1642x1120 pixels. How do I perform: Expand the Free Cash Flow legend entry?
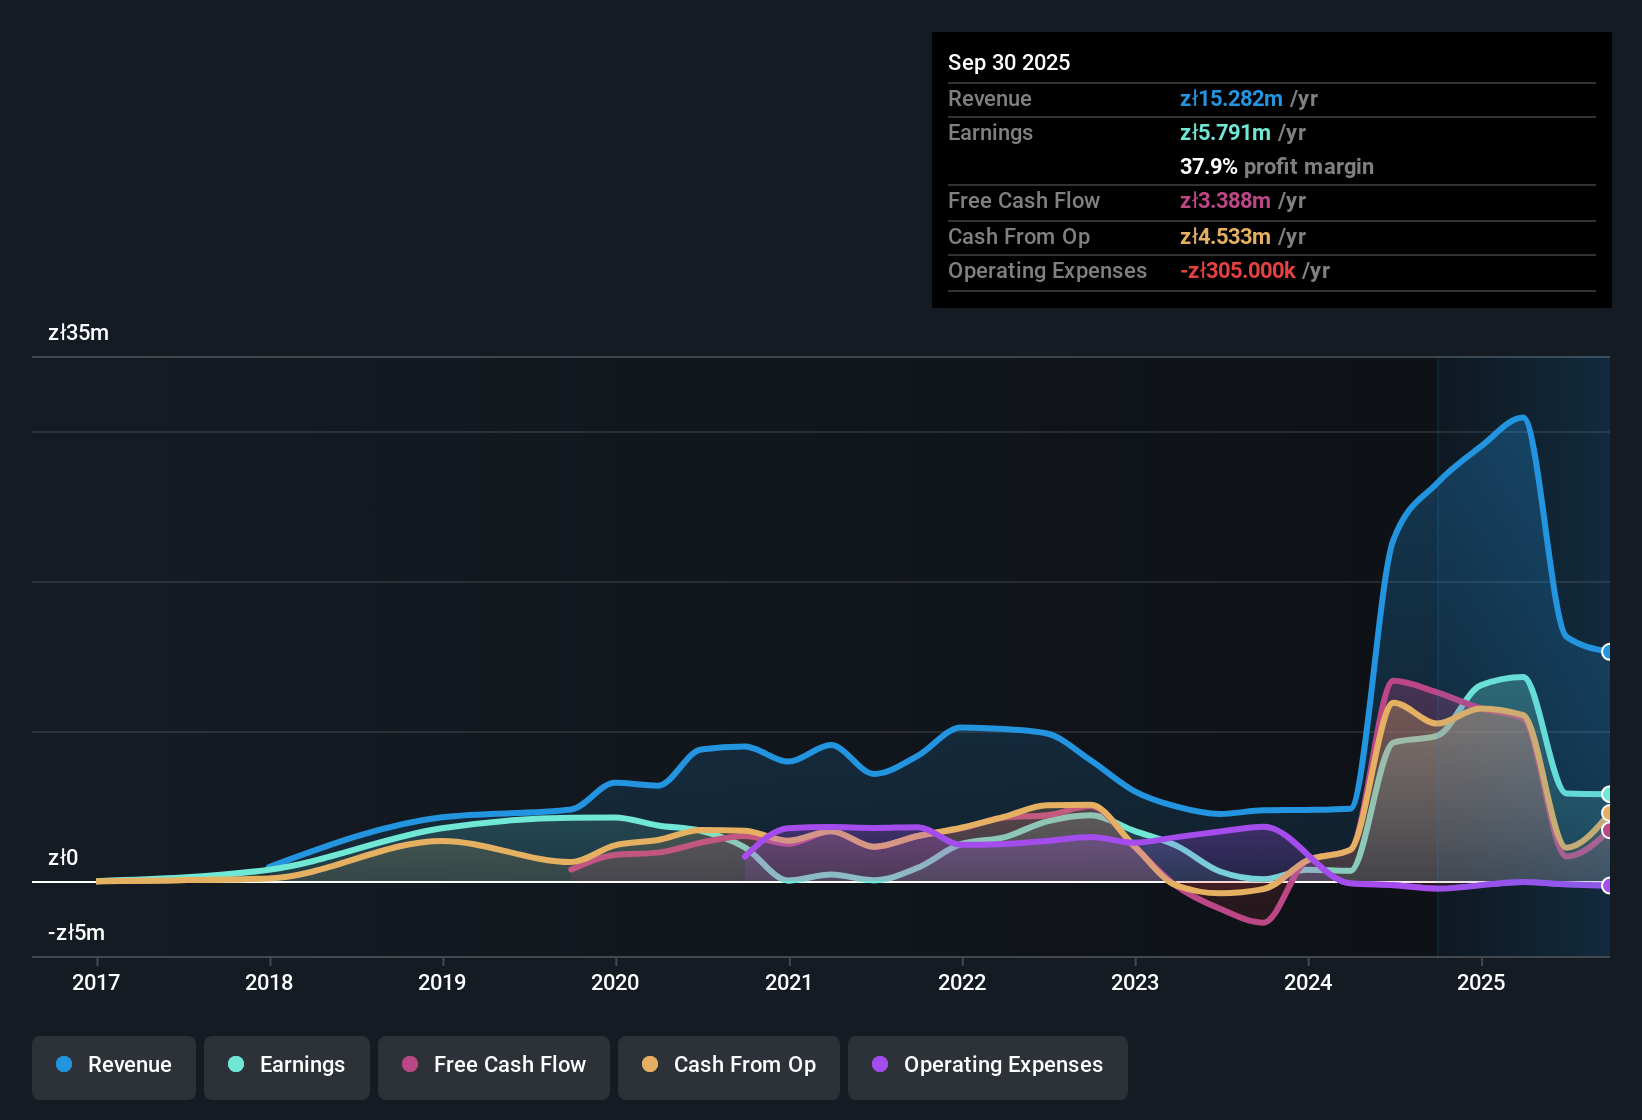493,1065
